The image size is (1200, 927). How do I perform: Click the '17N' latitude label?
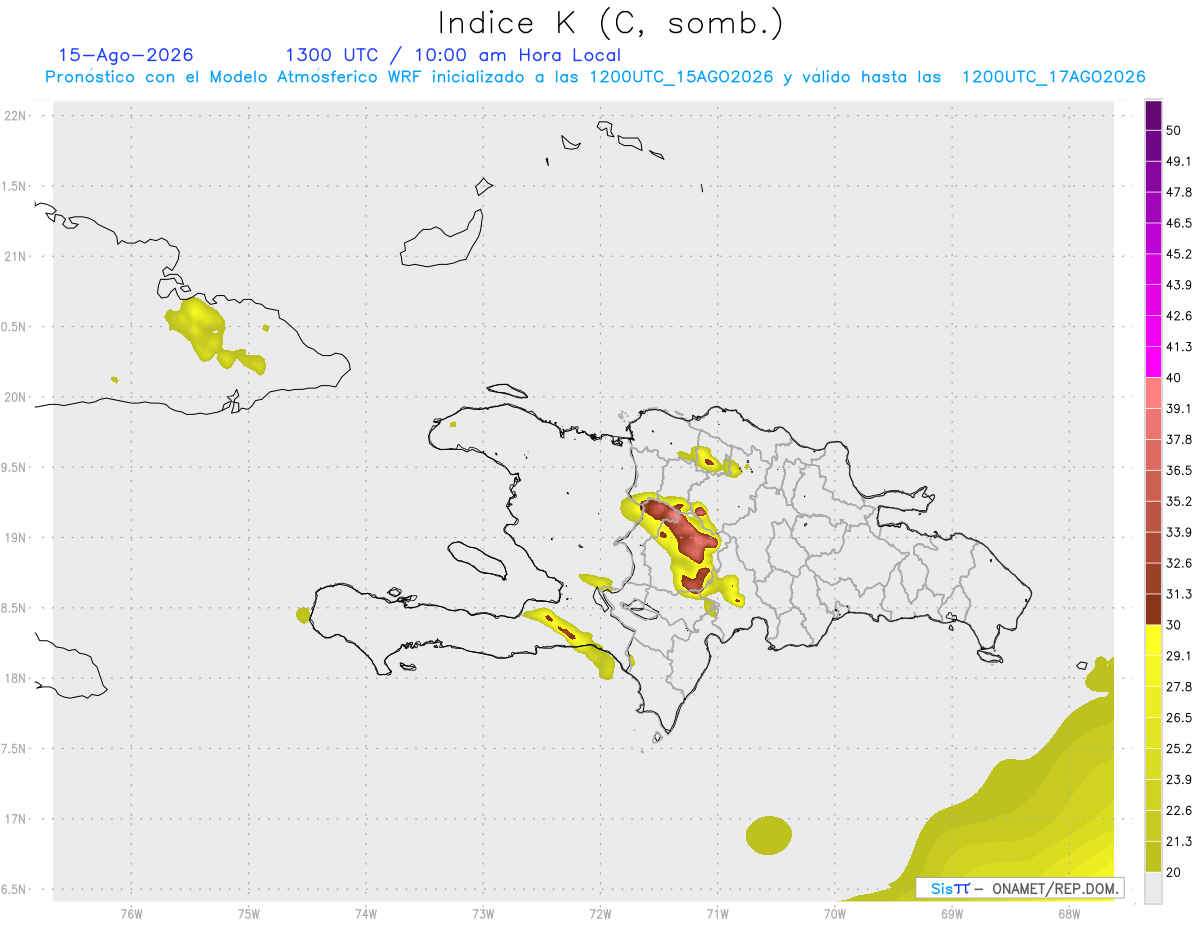(x=17, y=819)
